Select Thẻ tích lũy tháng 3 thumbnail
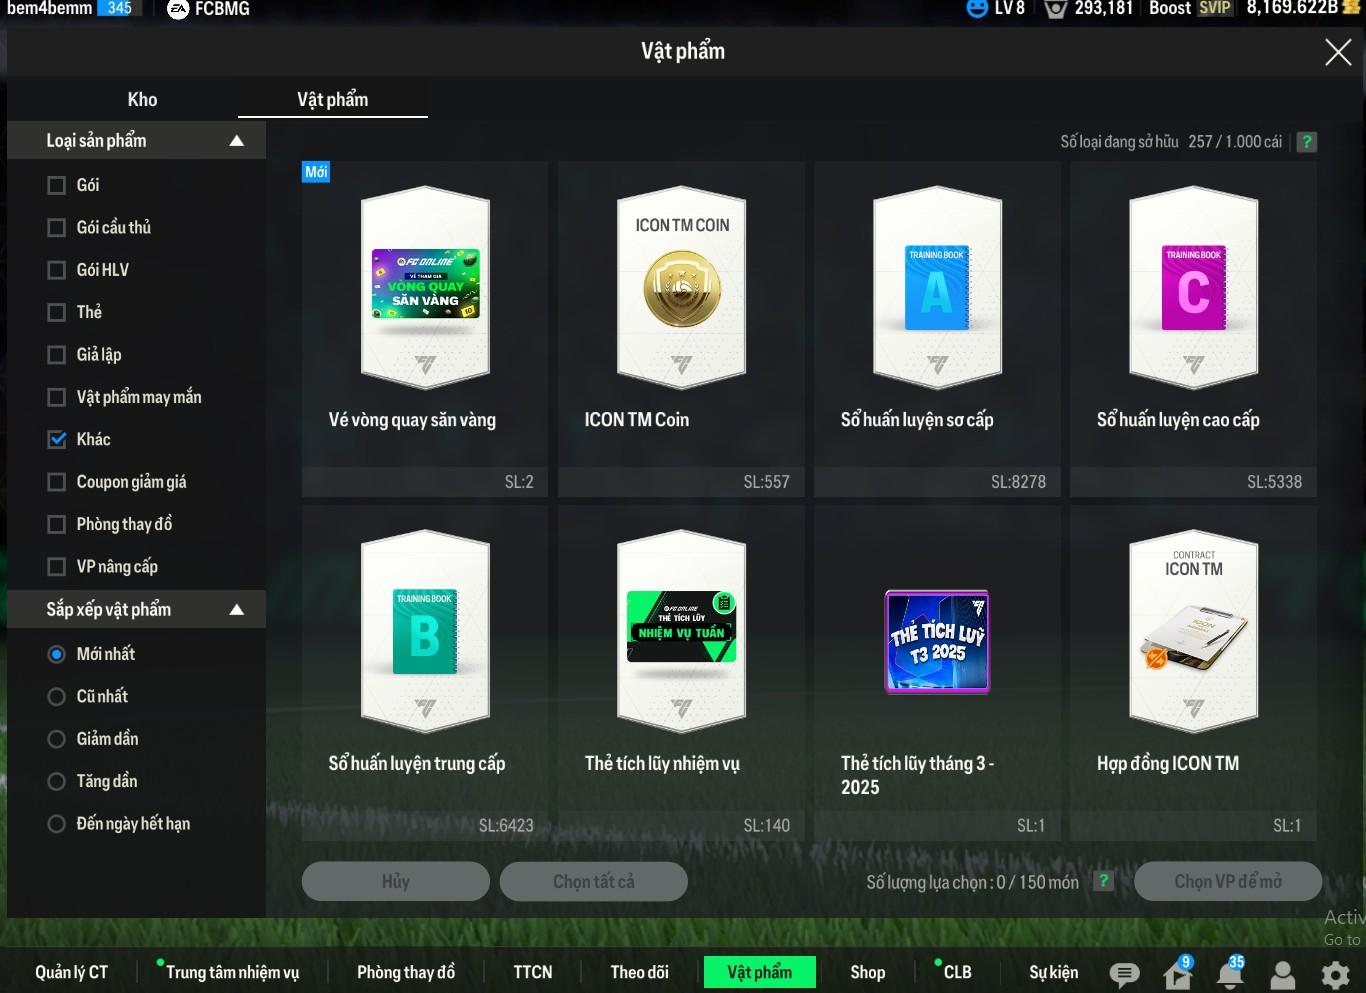Viewport: 1366px width, 993px height. pos(937,641)
